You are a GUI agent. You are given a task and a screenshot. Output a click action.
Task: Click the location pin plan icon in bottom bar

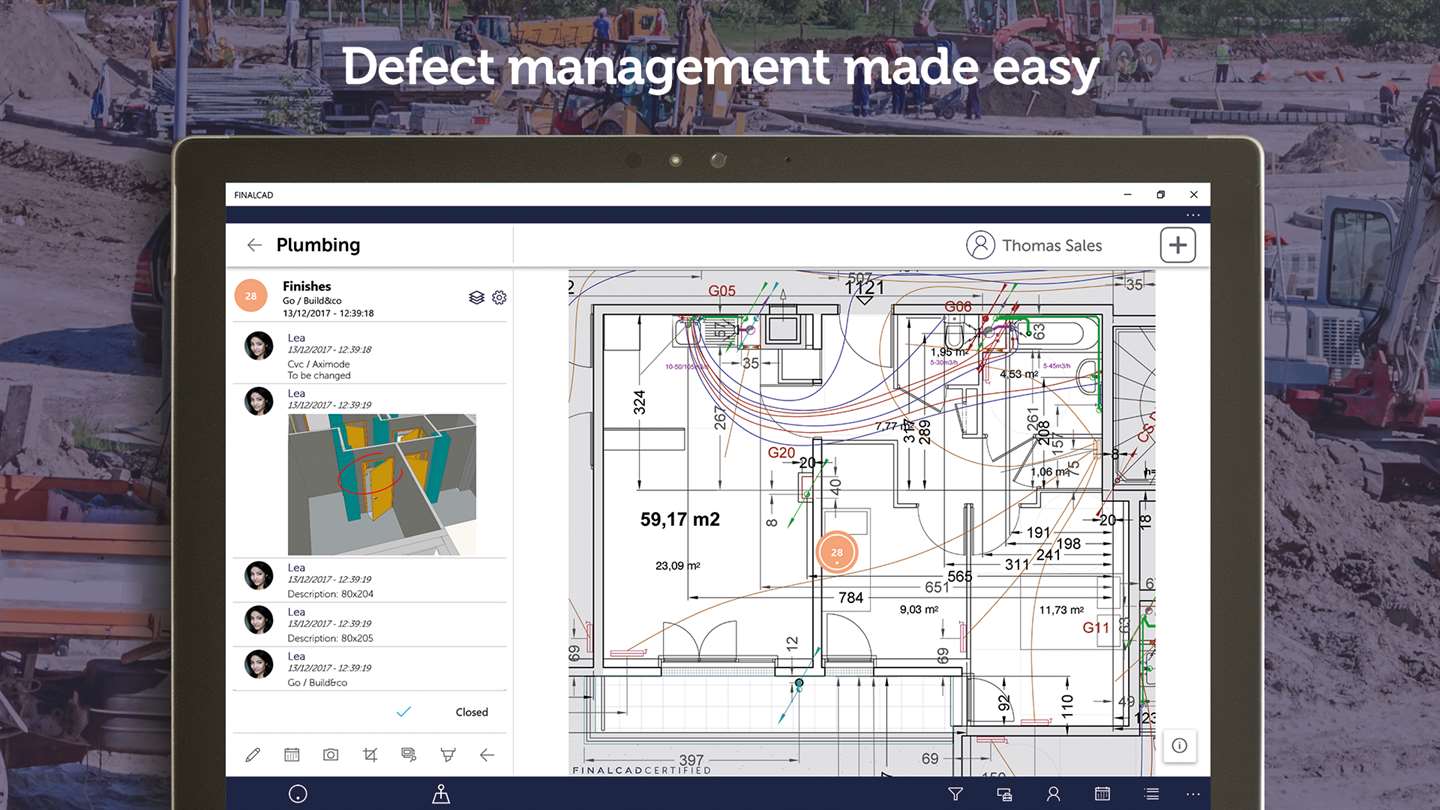coord(441,794)
